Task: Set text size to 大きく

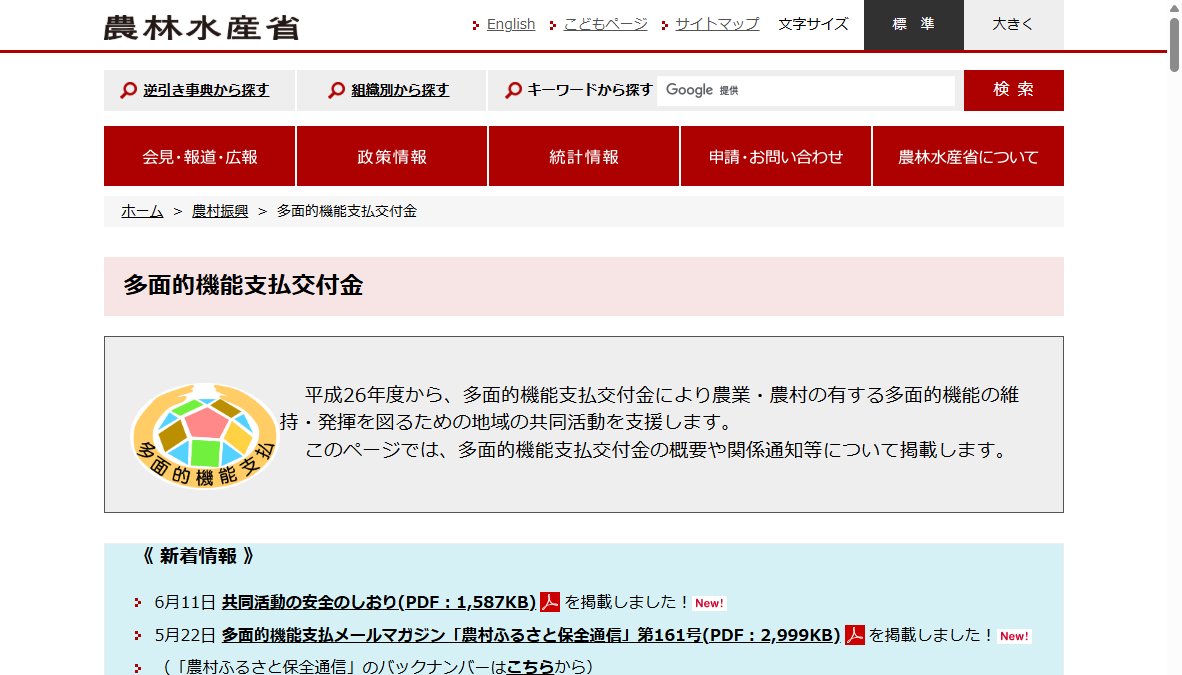Action: (x=1014, y=25)
